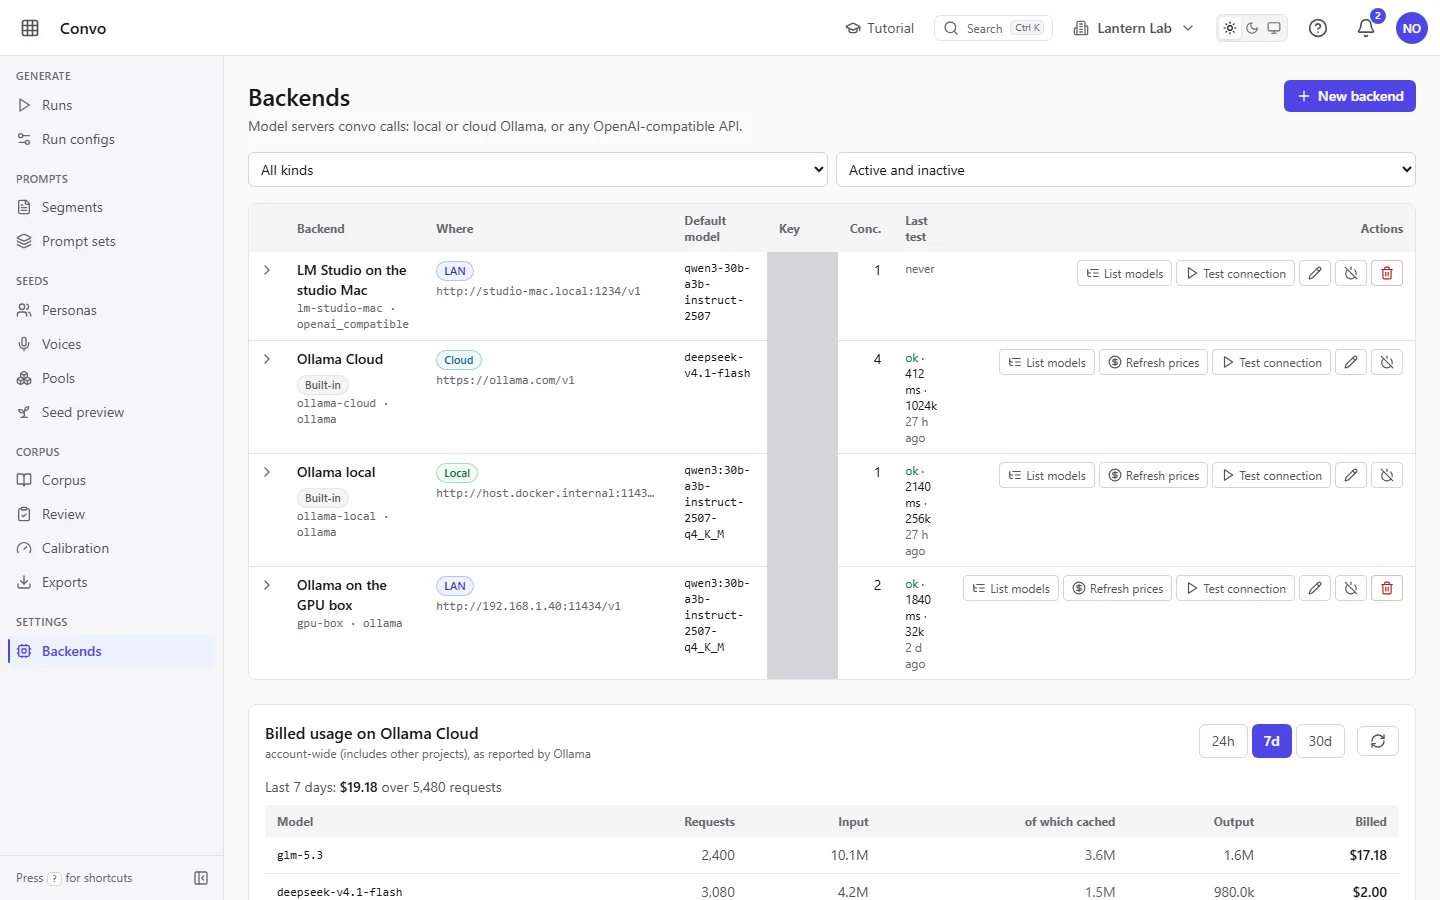Deactivate the Ollama Cloud backend
The height and width of the screenshot is (900, 1440).
click(1387, 362)
